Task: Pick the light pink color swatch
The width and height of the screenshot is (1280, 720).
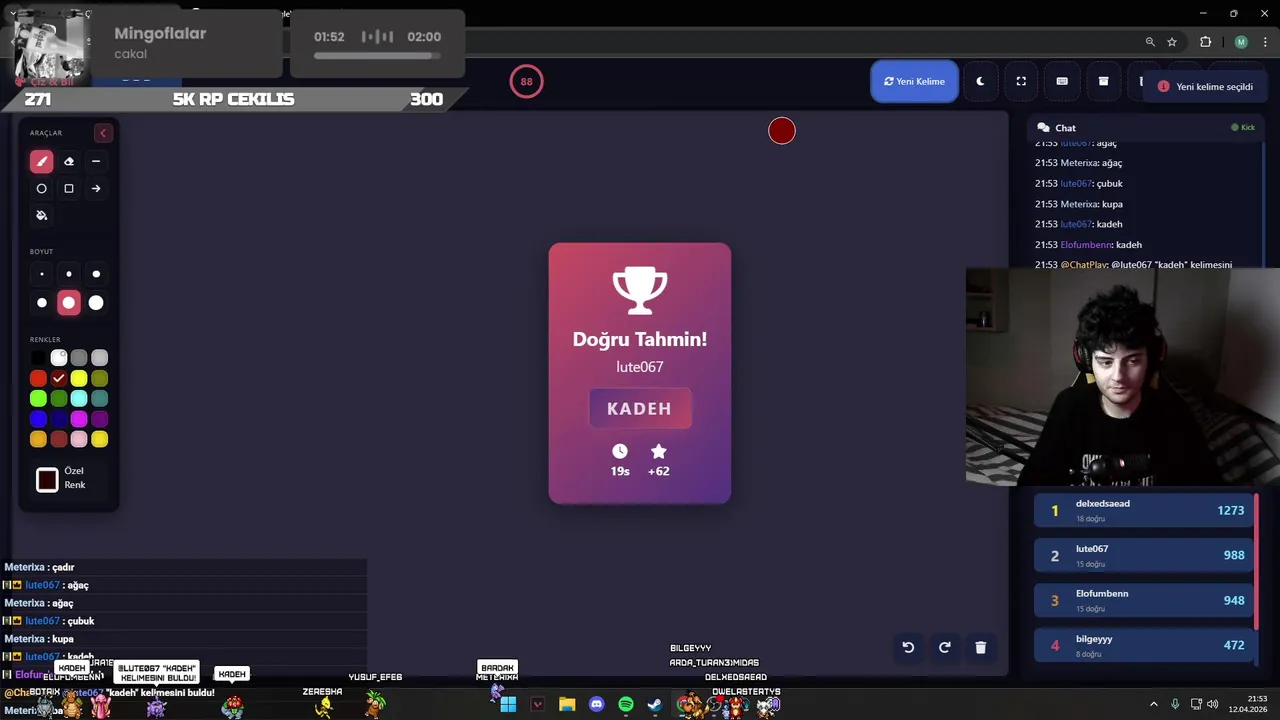Action: 79,439
